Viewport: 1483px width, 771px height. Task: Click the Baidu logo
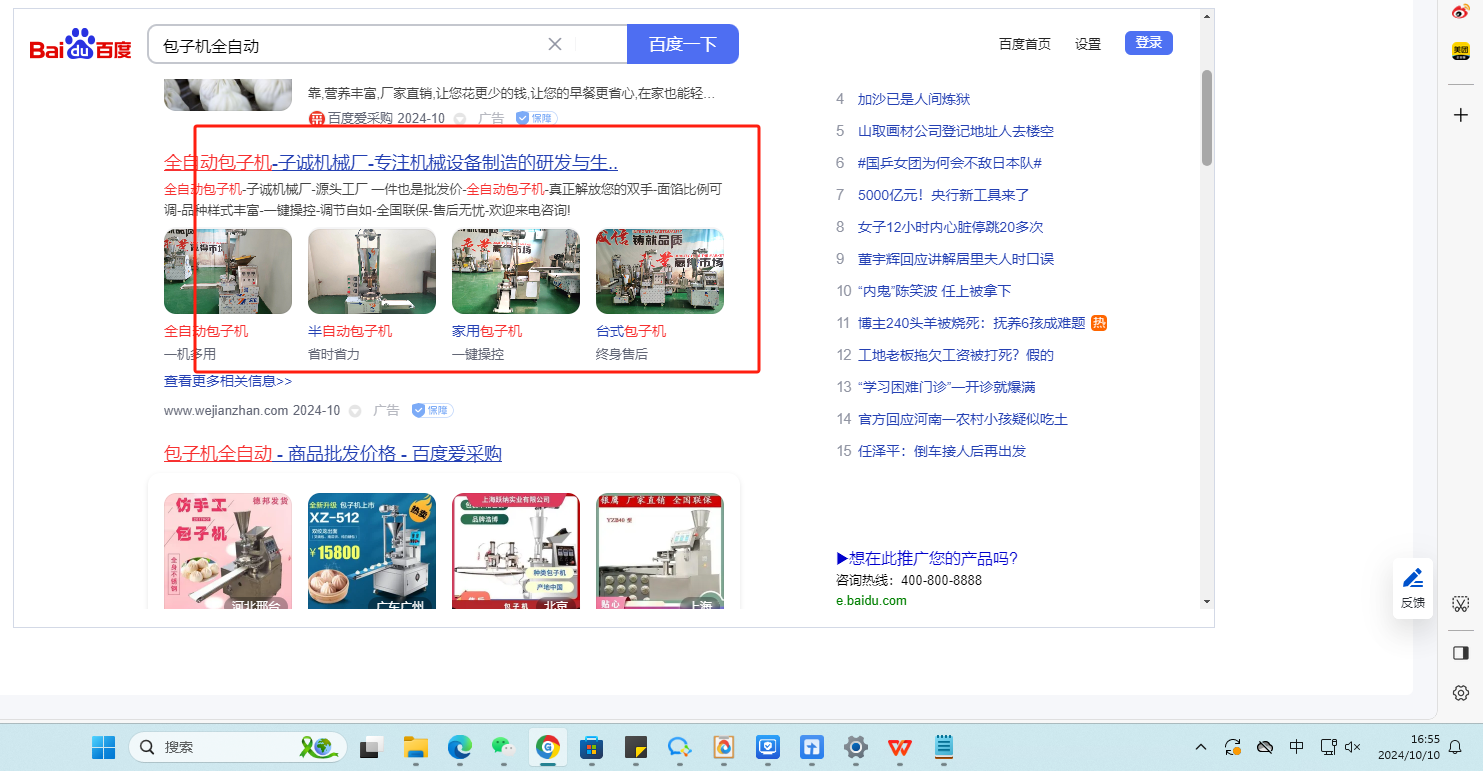click(81, 45)
